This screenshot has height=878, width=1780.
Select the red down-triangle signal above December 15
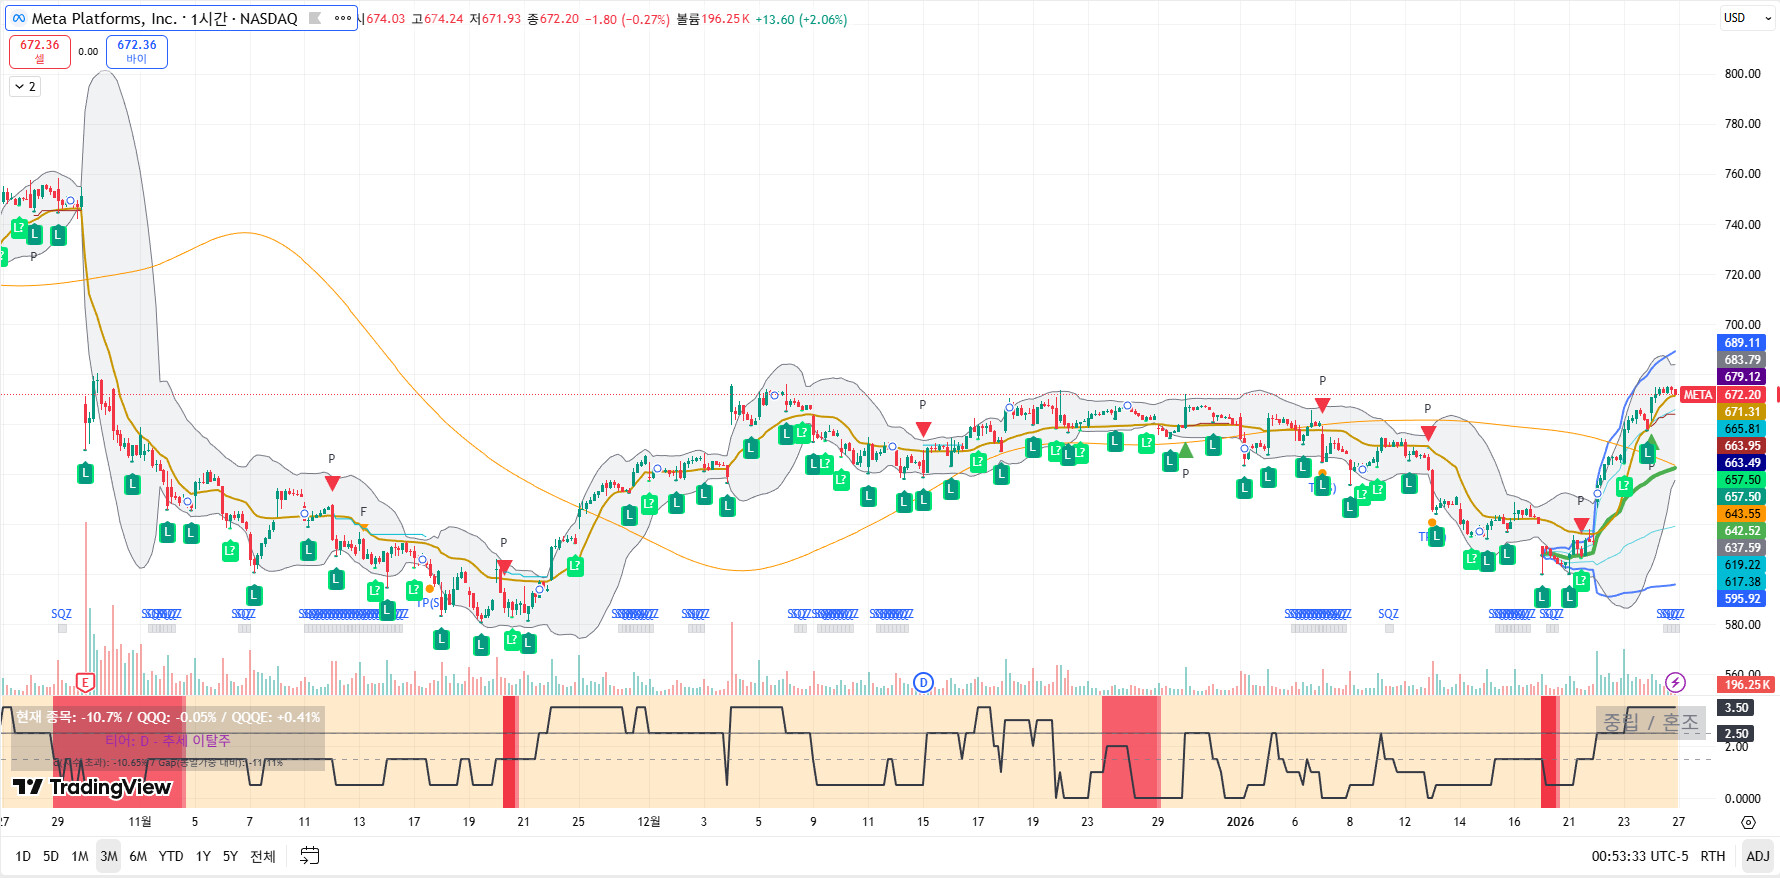point(923,429)
